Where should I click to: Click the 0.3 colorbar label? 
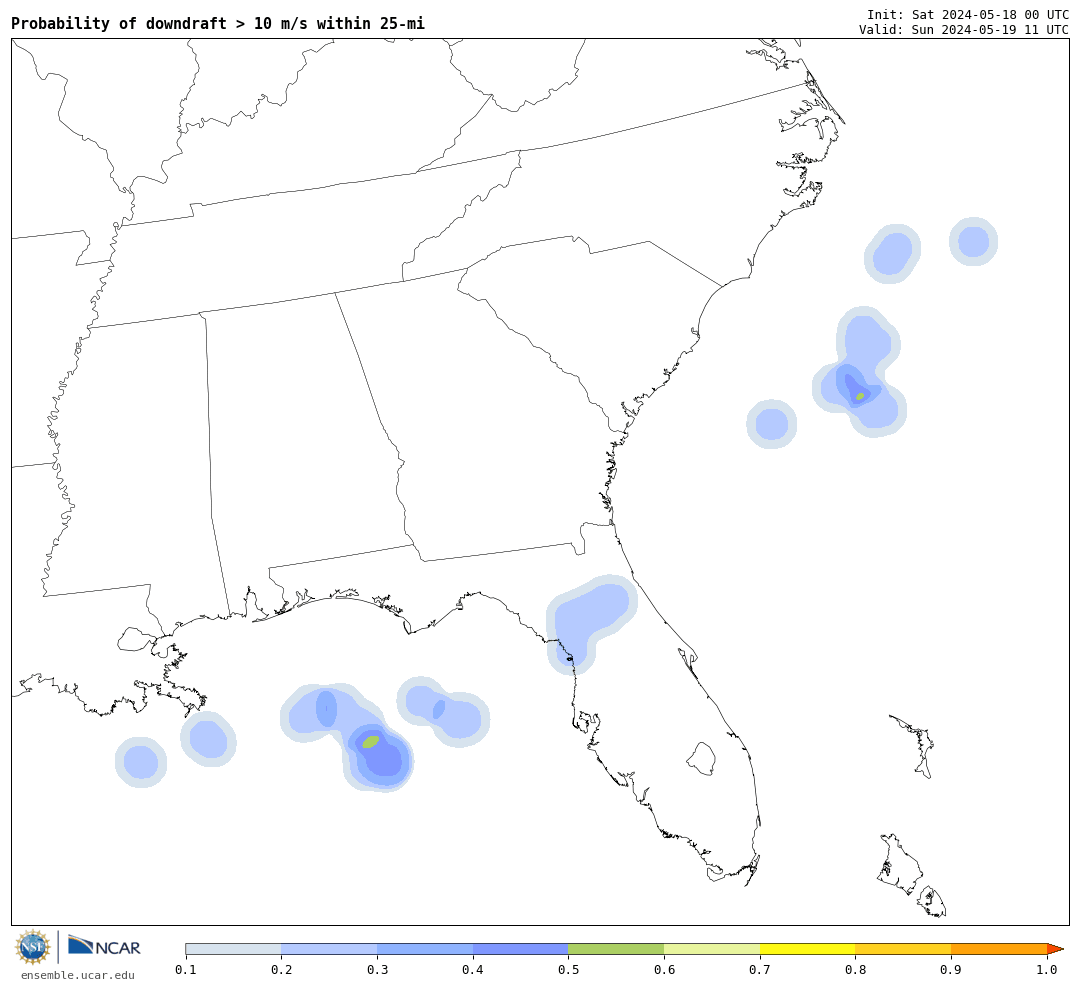[377, 970]
